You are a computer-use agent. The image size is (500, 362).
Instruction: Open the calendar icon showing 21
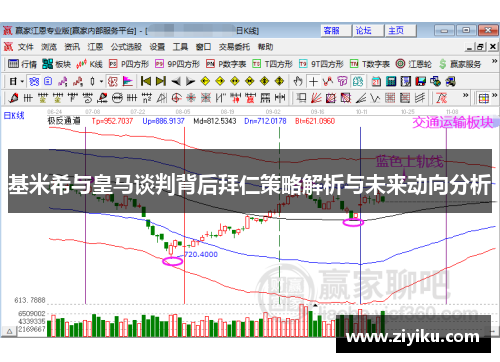click(376, 81)
